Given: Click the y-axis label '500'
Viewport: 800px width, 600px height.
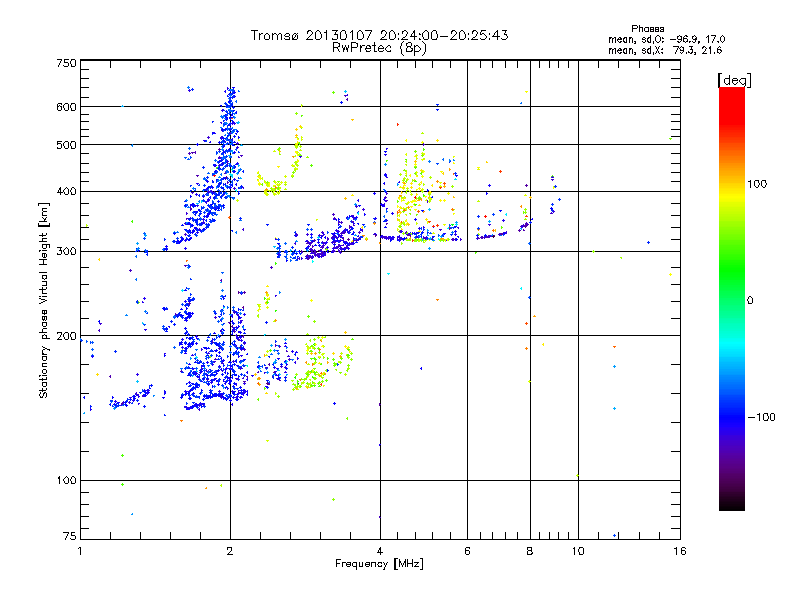Looking at the screenshot, I should (x=66, y=145).
